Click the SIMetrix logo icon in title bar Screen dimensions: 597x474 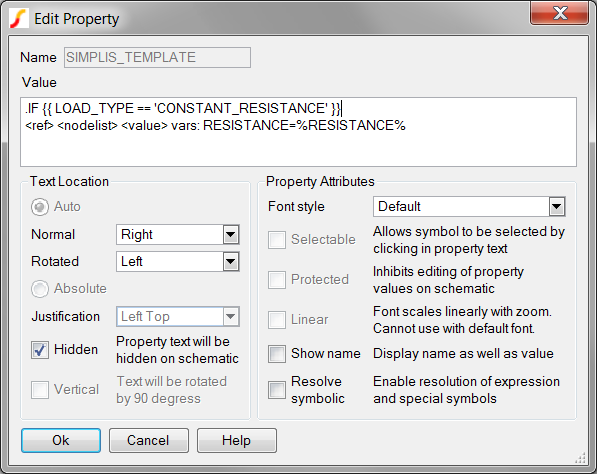(x=19, y=19)
